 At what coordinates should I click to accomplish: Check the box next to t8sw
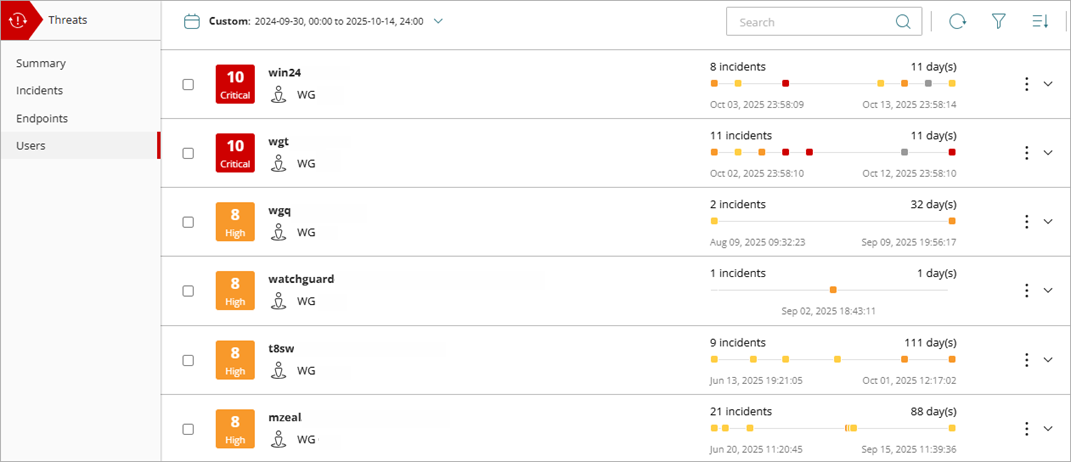(x=188, y=360)
